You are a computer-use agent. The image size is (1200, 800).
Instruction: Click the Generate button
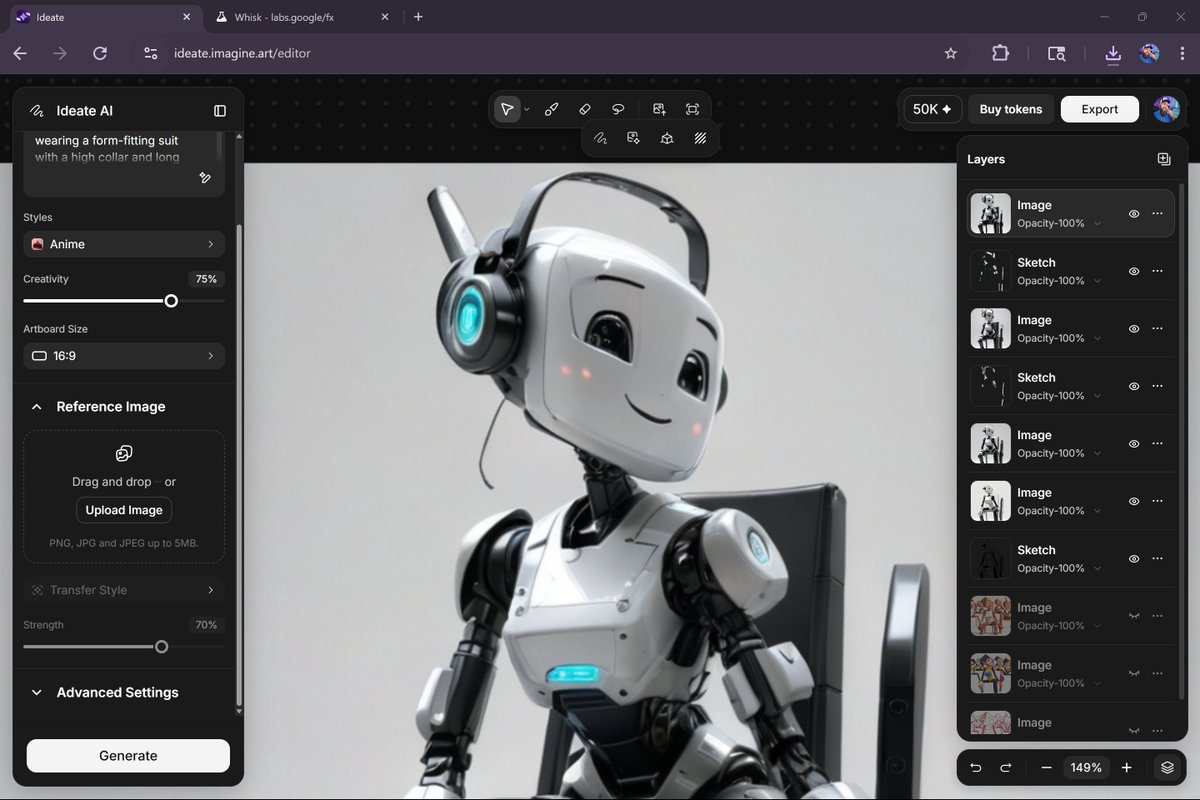click(127, 755)
